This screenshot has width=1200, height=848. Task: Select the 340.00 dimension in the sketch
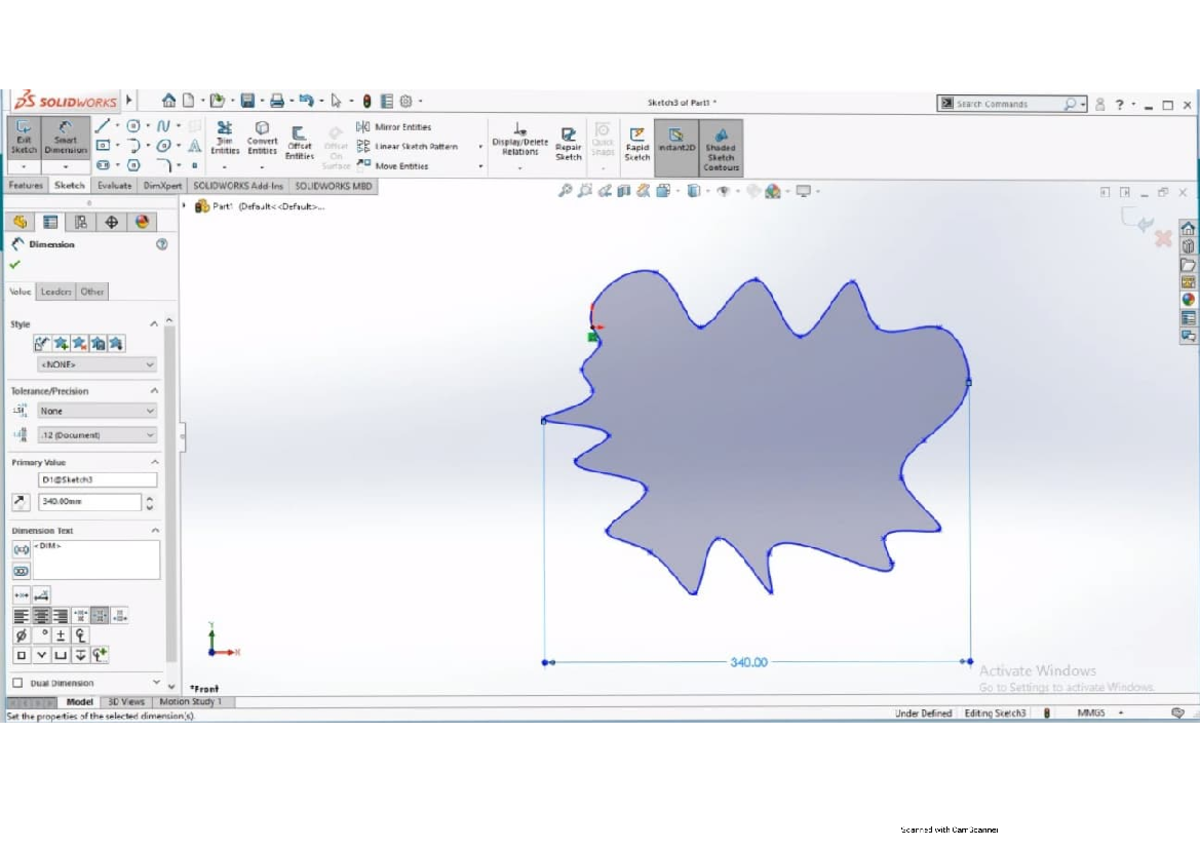749,662
